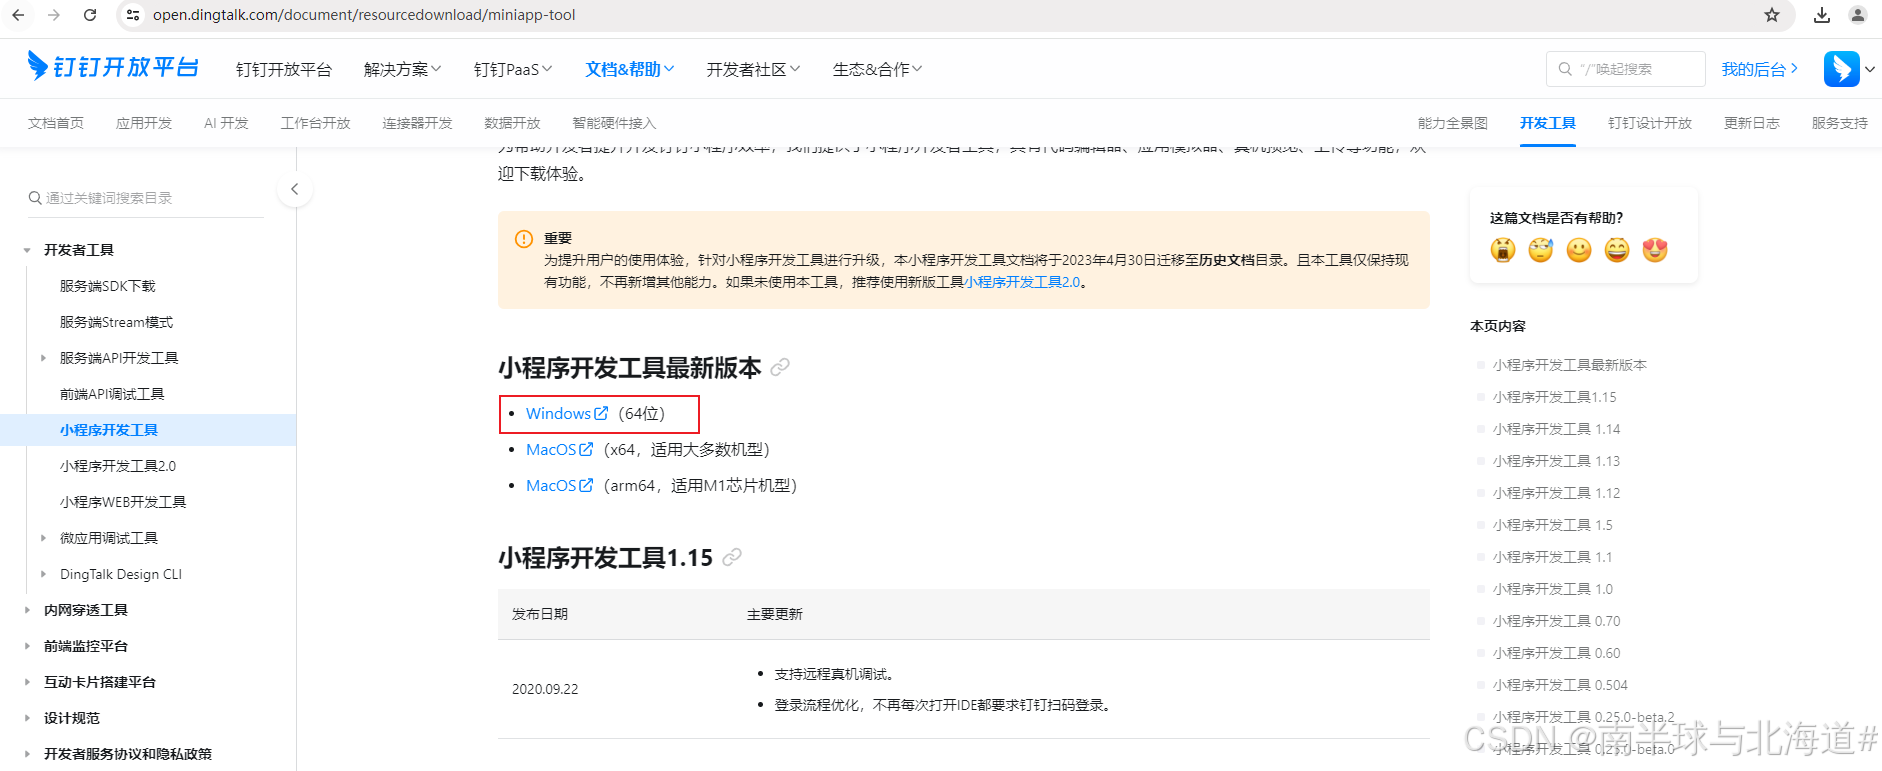
Task: Bookmark this page with the star icon
Action: point(1772,15)
